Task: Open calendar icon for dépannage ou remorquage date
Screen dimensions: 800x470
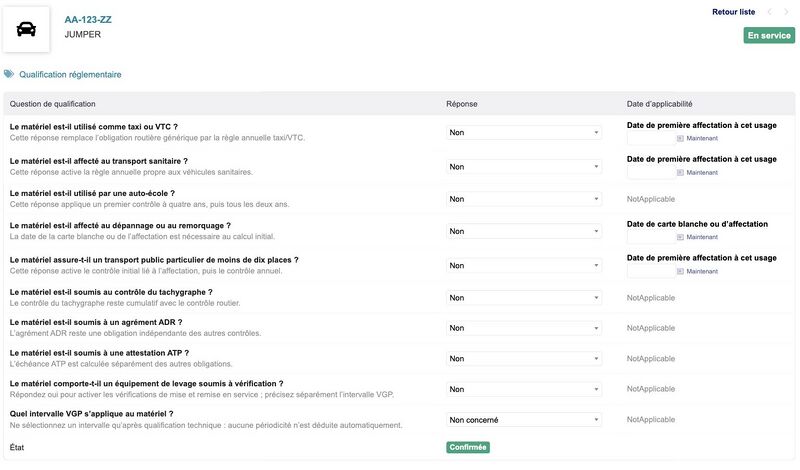Action: [x=680, y=237]
